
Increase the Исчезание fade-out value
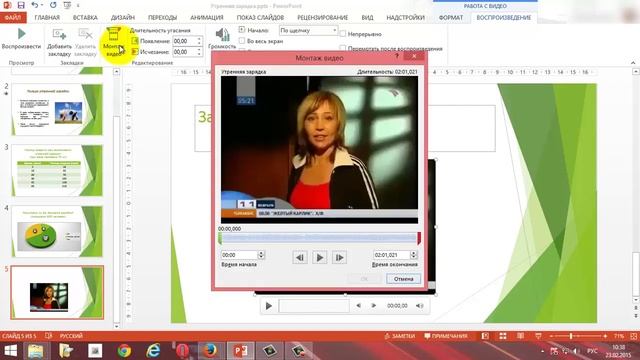tap(199, 50)
